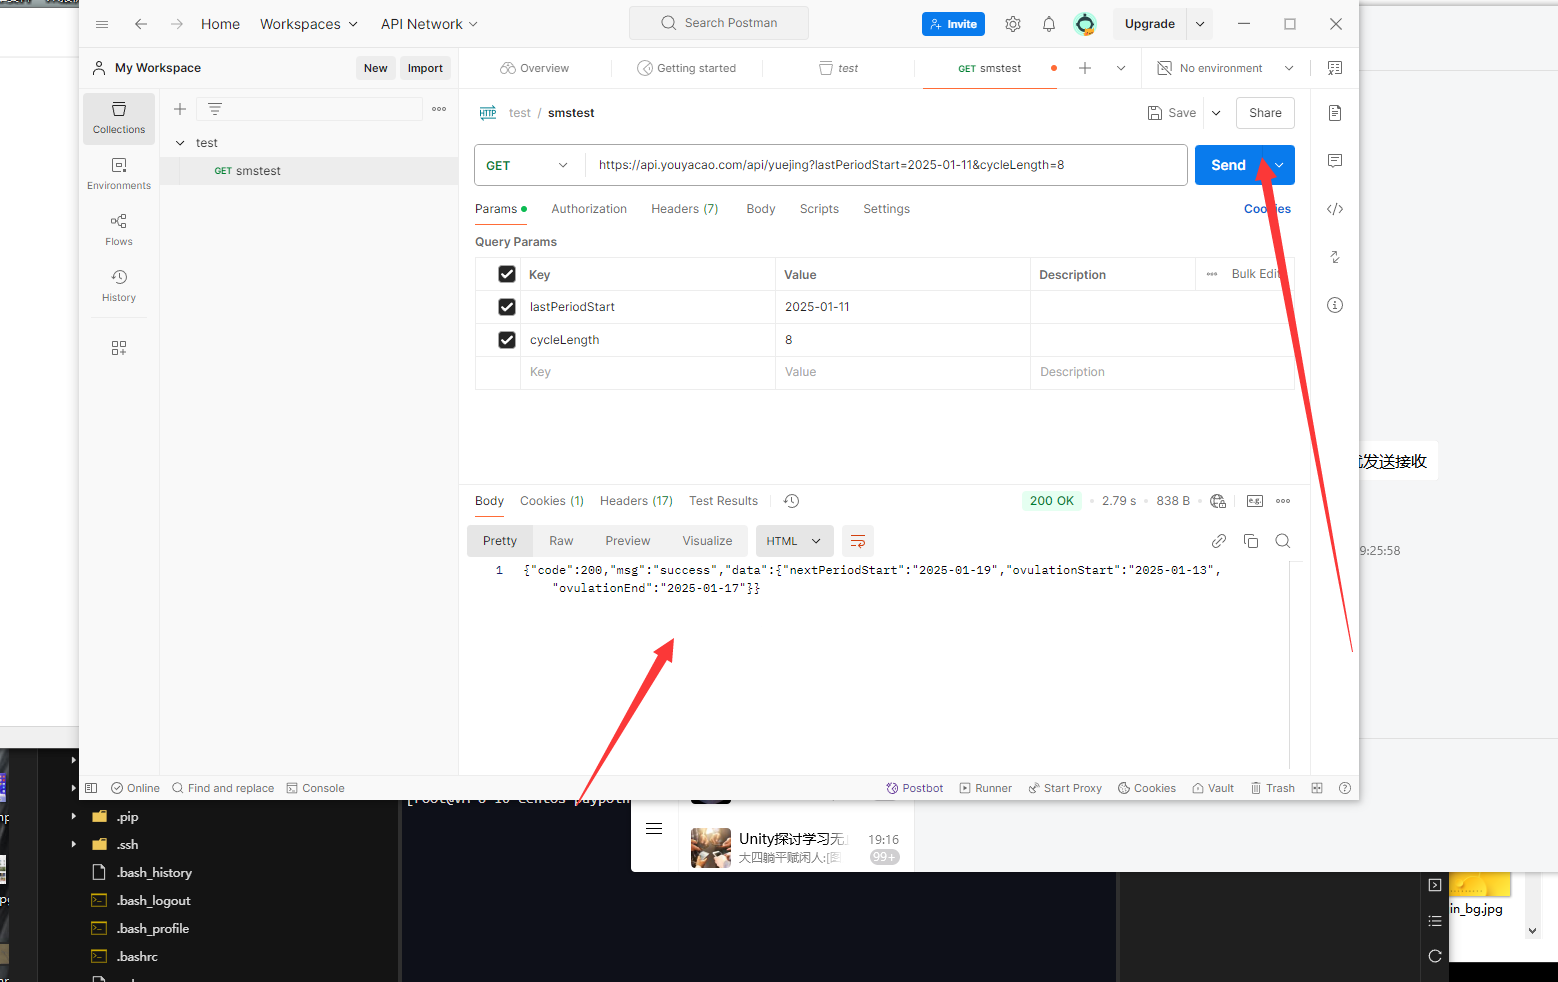Open the Collections sidebar panel
The height and width of the screenshot is (982, 1558).
(x=119, y=118)
